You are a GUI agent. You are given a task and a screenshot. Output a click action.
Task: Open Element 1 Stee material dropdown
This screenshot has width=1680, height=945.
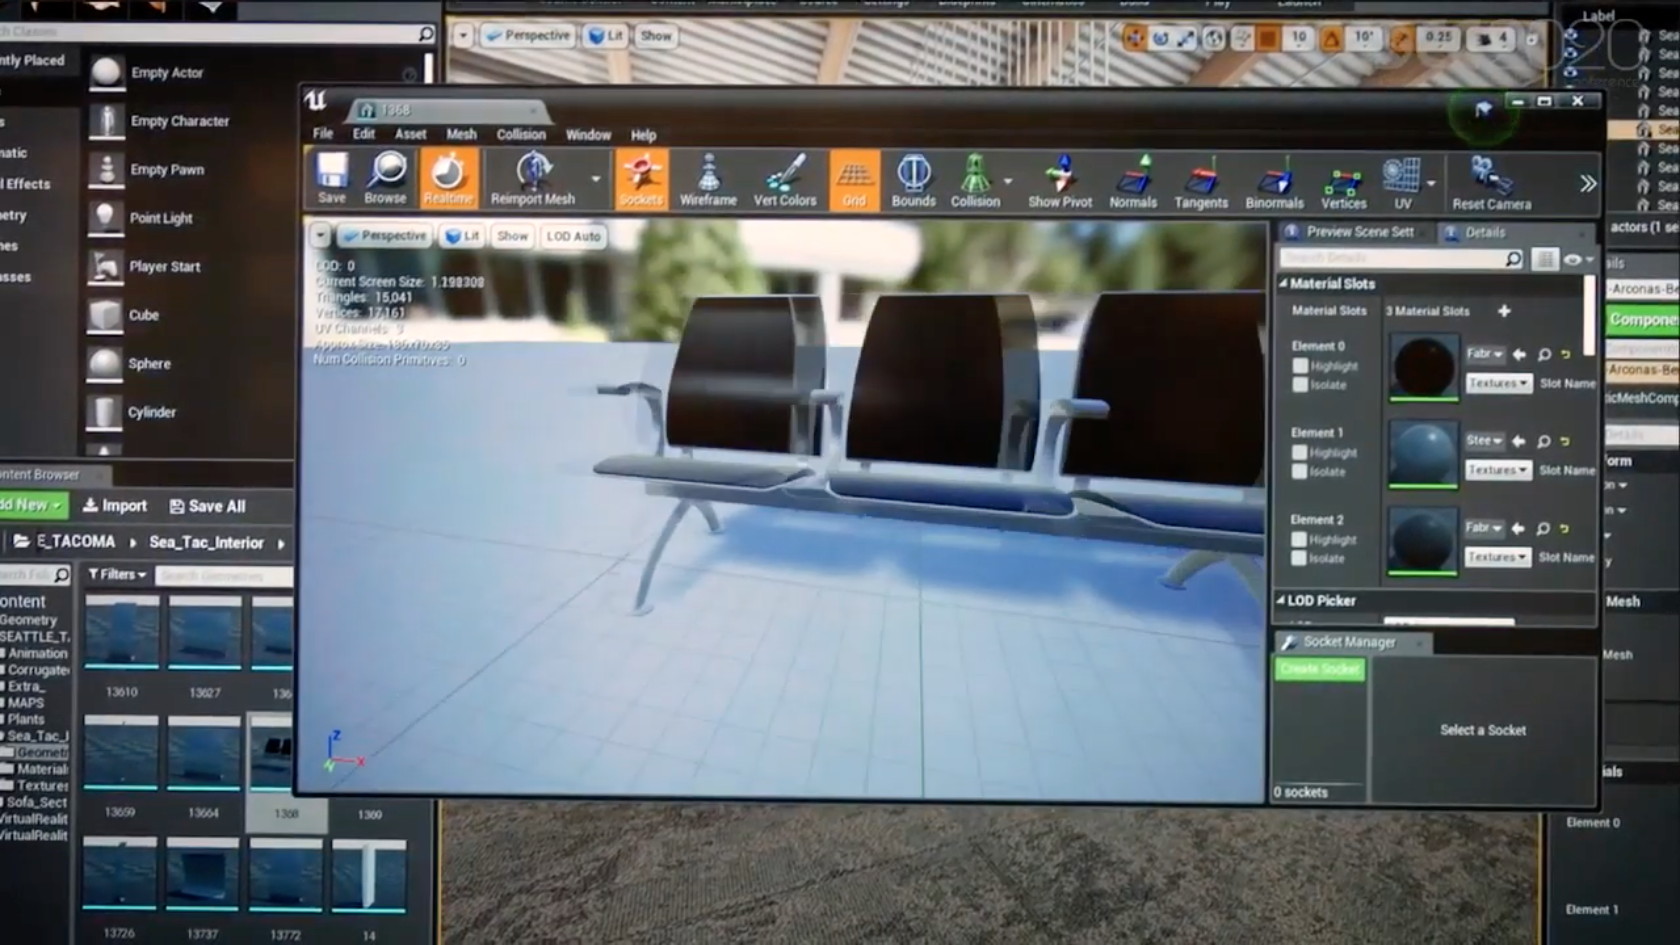[1484, 441]
